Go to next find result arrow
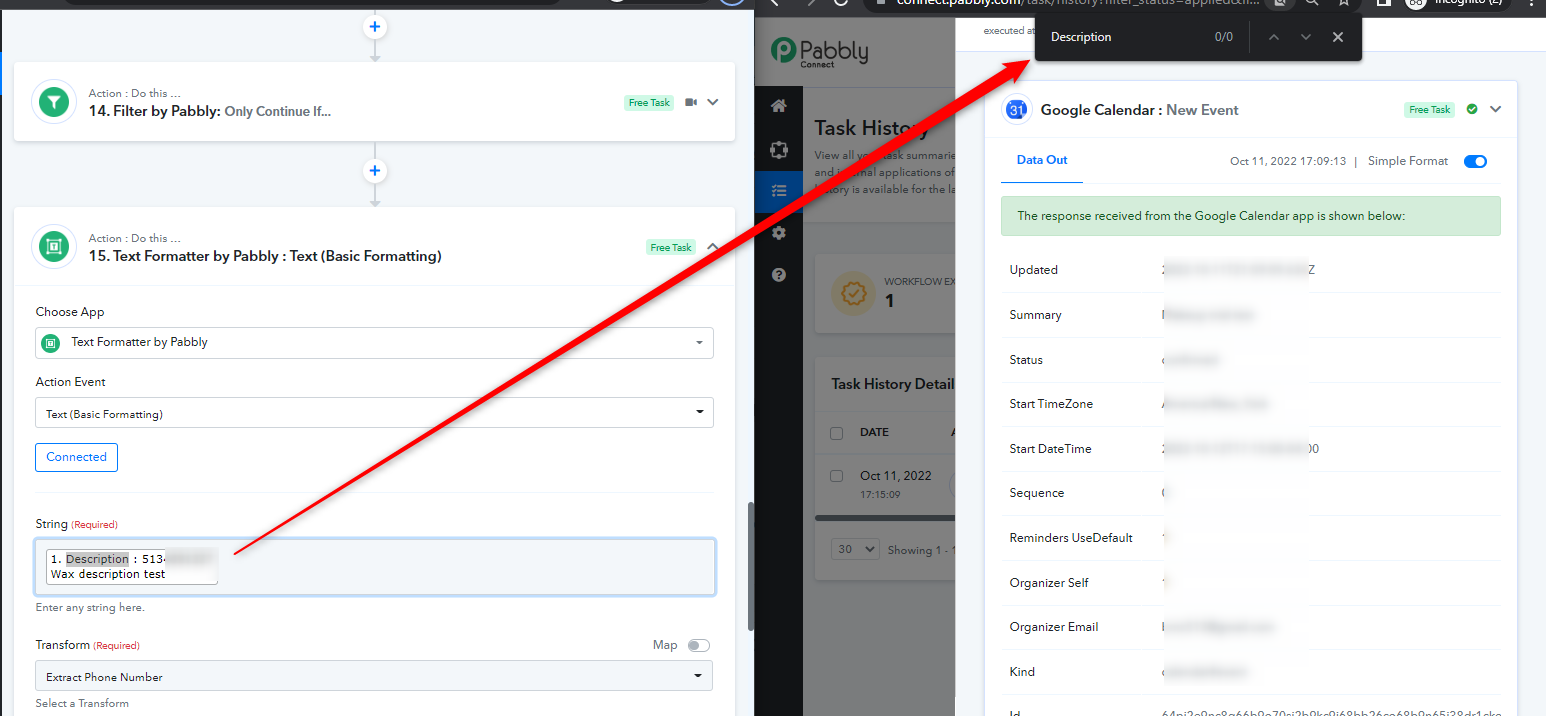 (x=1305, y=37)
